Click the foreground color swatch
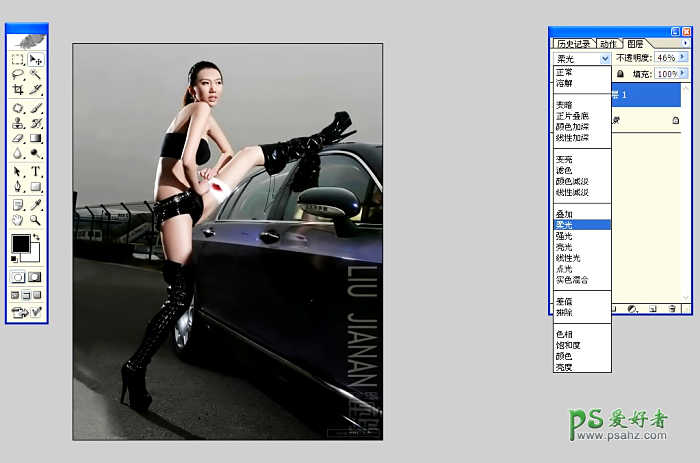This screenshot has height=463, width=700. point(20,244)
